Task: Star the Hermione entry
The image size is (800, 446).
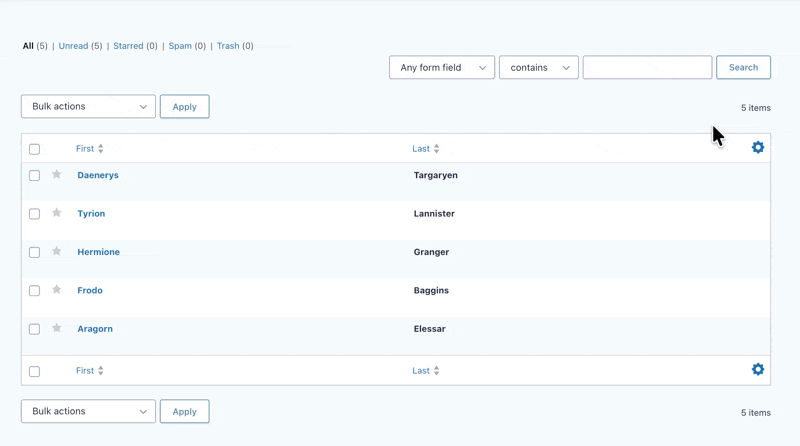Action: coord(57,252)
